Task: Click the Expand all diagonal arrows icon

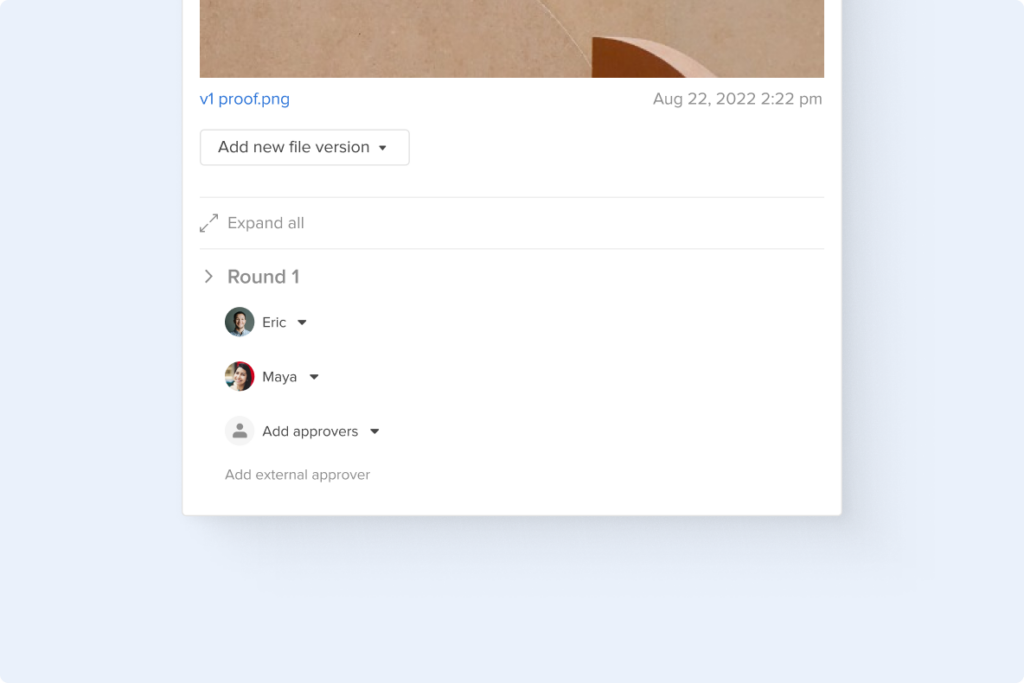Action: tap(209, 222)
